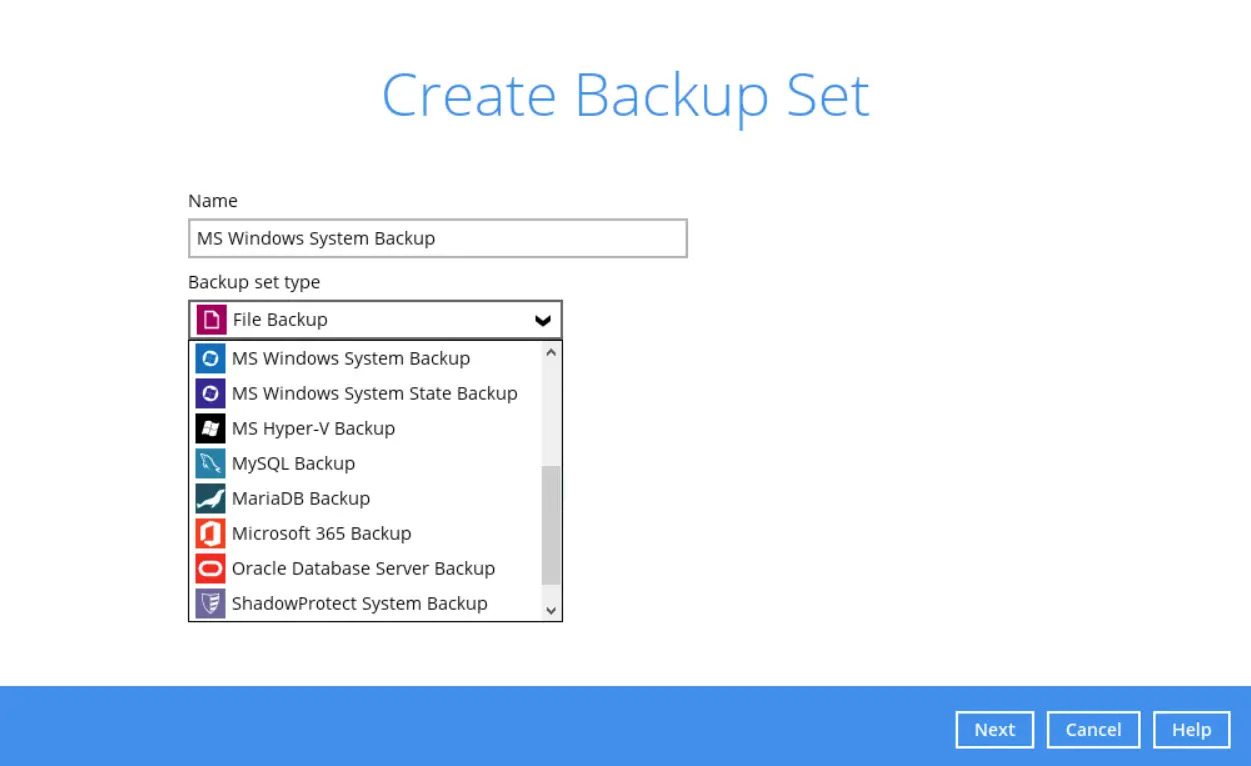Image resolution: width=1251 pixels, height=766 pixels.
Task: Click the dropdown list scrollbar thumb
Action: point(551,525)
